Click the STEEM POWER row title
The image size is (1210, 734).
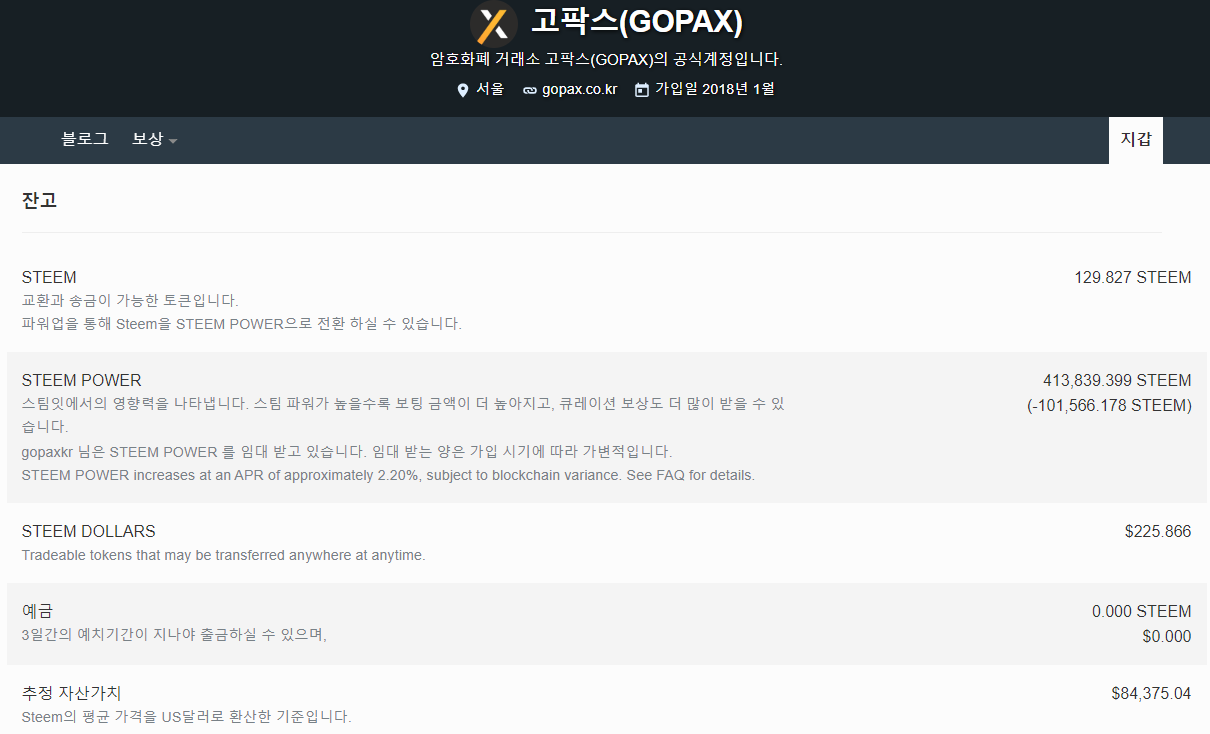(x=82, y=380)
